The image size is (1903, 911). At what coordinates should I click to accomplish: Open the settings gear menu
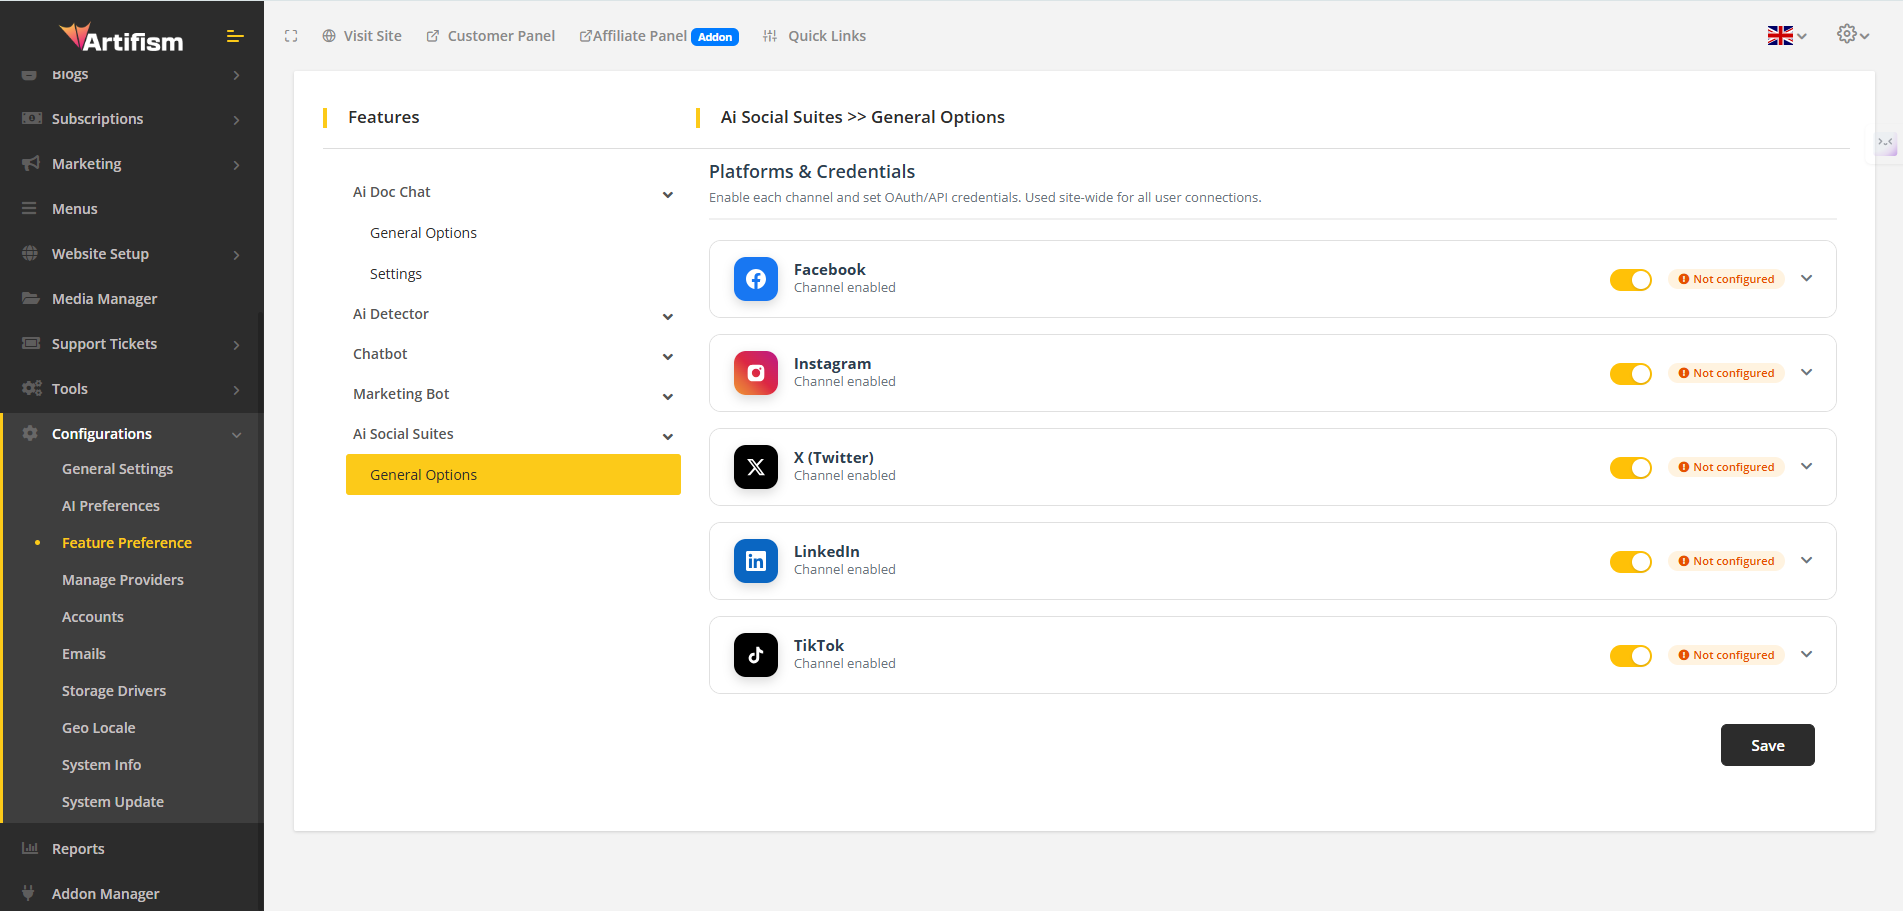1851,35
